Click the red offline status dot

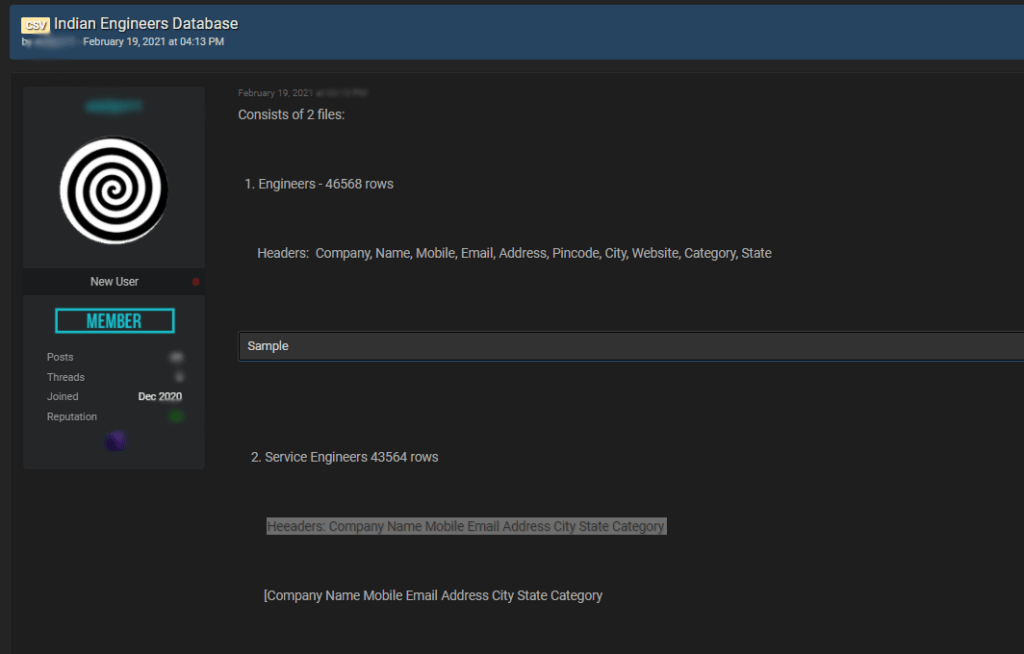195,282
